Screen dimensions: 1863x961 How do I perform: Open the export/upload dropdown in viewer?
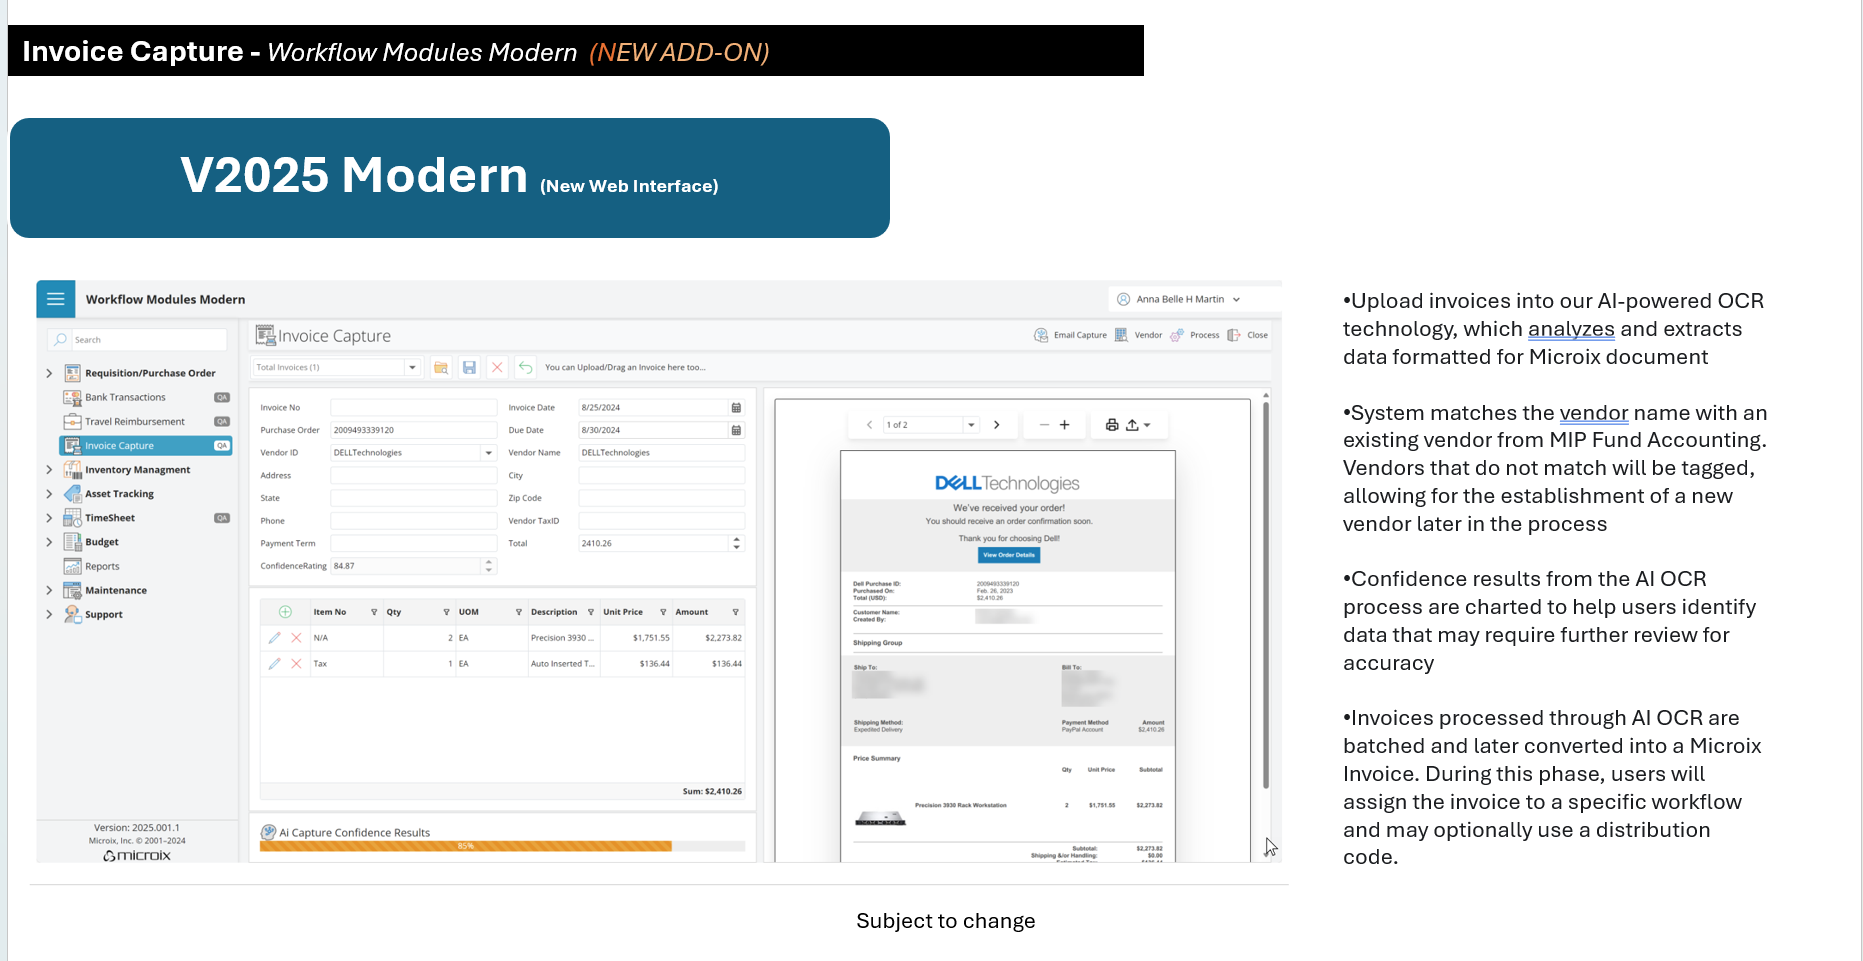tap(1138, 425)
